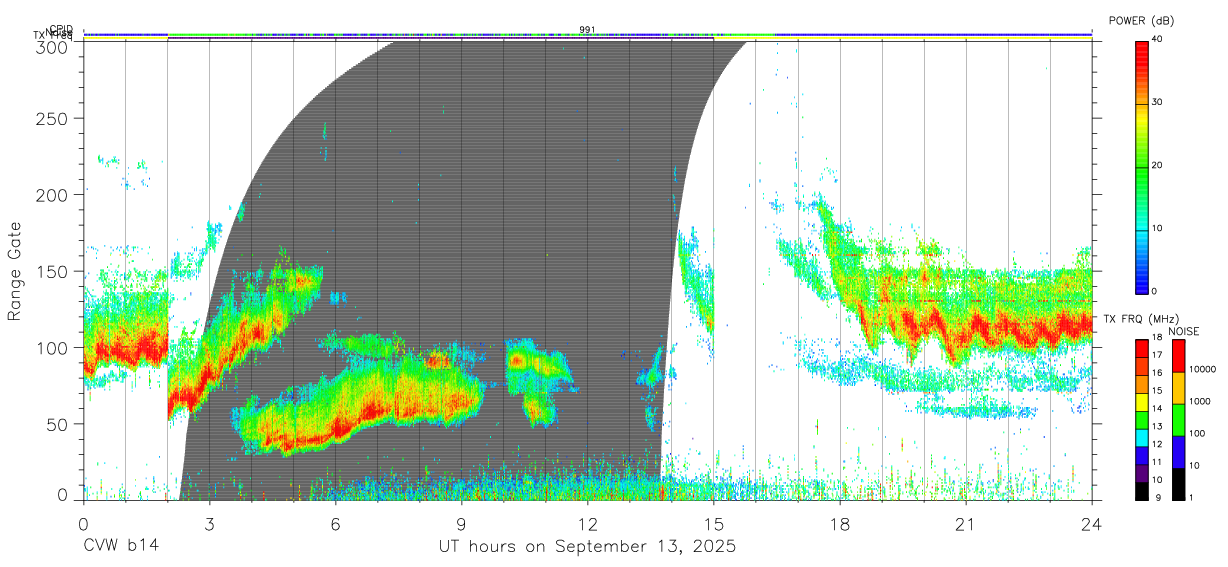Click the 15 label on the UT hours axis
The height and width of the screenshot is (567, 1228).
click(713, 523)
